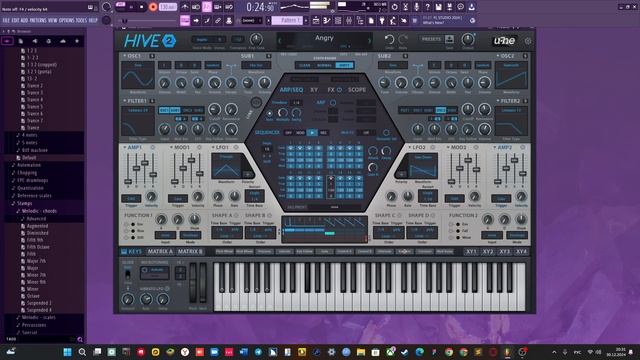Click the Filter1 Cutoff knob
This screenshot has height=360, width=640.
coord(214,109)
